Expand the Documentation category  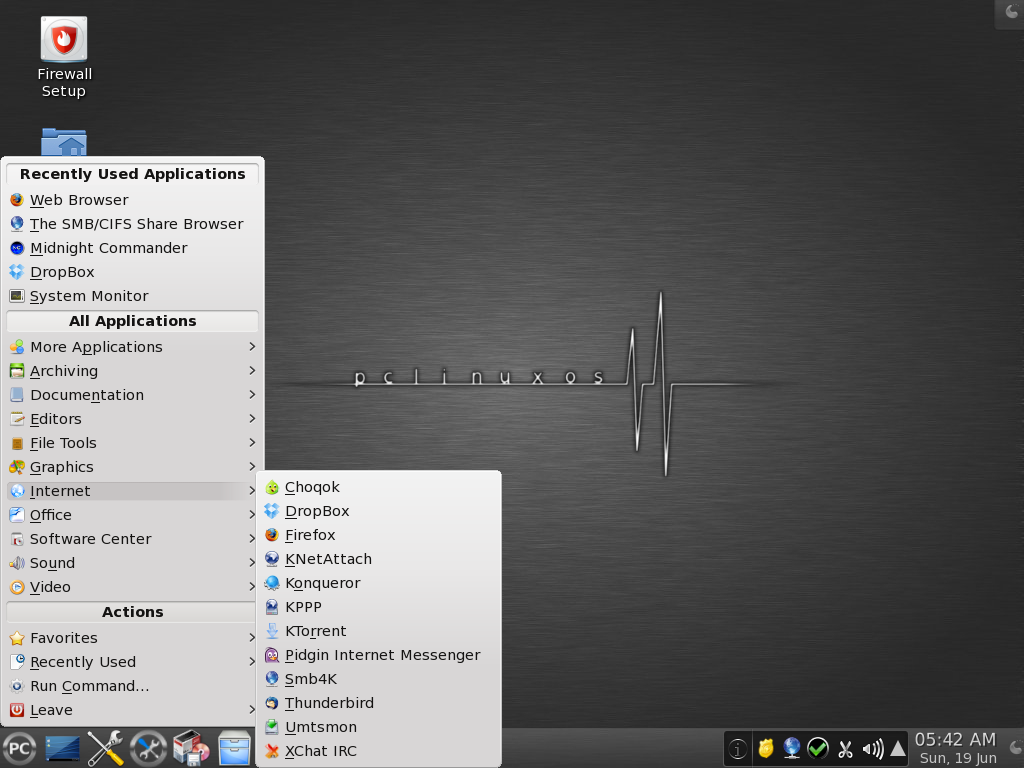click(133, 395)
